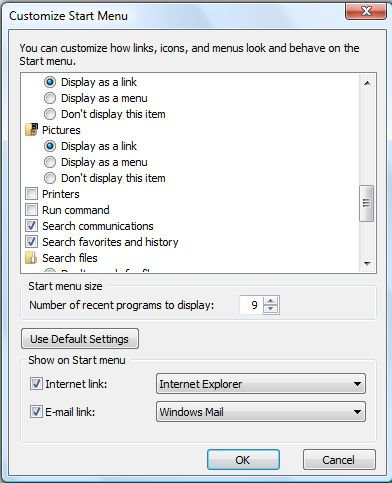392x483 pixels.
Task: Select 'Display as a menu' under Pictures
Action: (50, 162)
